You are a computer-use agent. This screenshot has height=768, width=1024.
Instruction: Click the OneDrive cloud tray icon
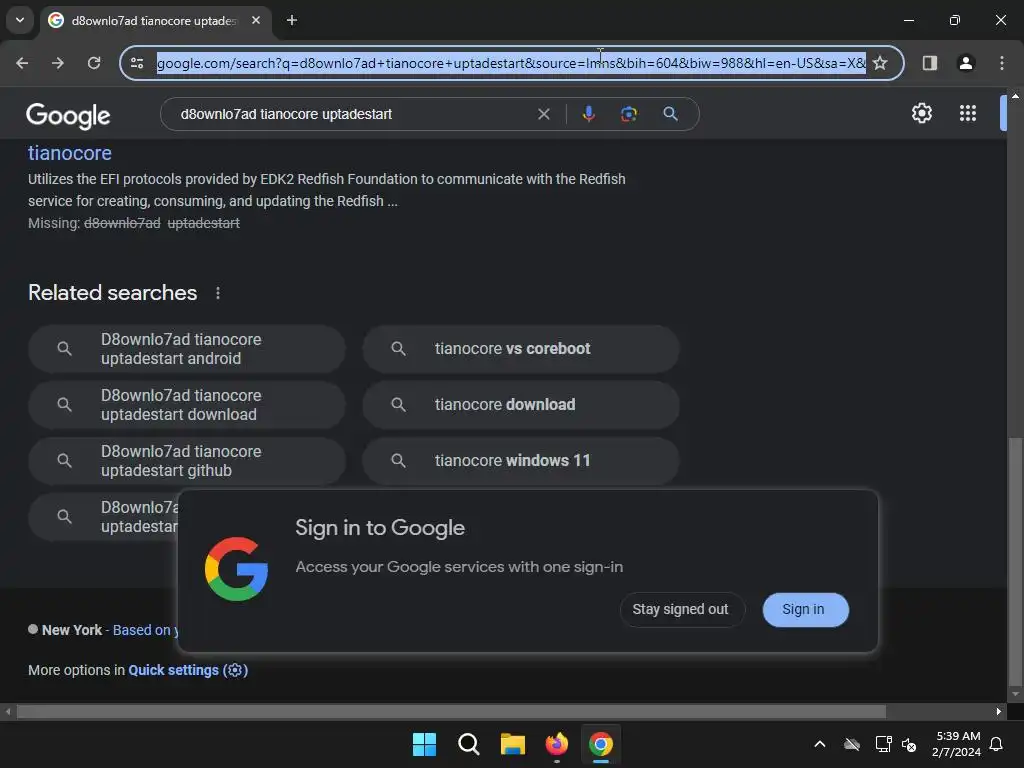click(852, 744)
